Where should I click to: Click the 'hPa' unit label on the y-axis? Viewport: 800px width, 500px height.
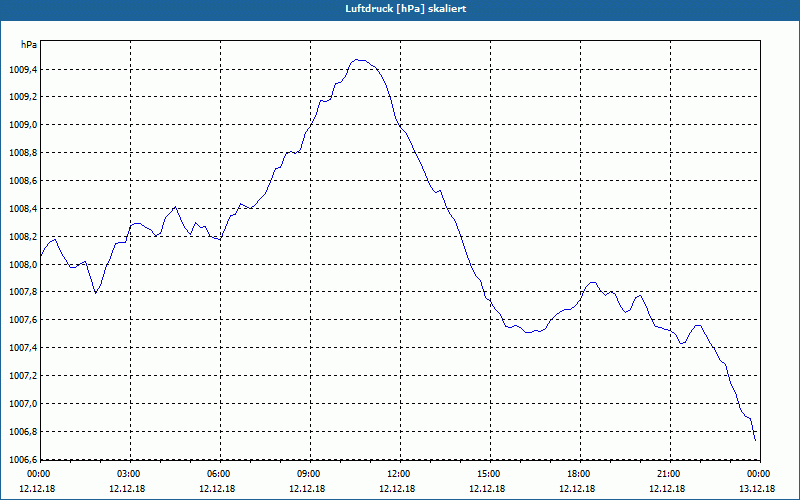pyautogui.click(x=29, y=45)
